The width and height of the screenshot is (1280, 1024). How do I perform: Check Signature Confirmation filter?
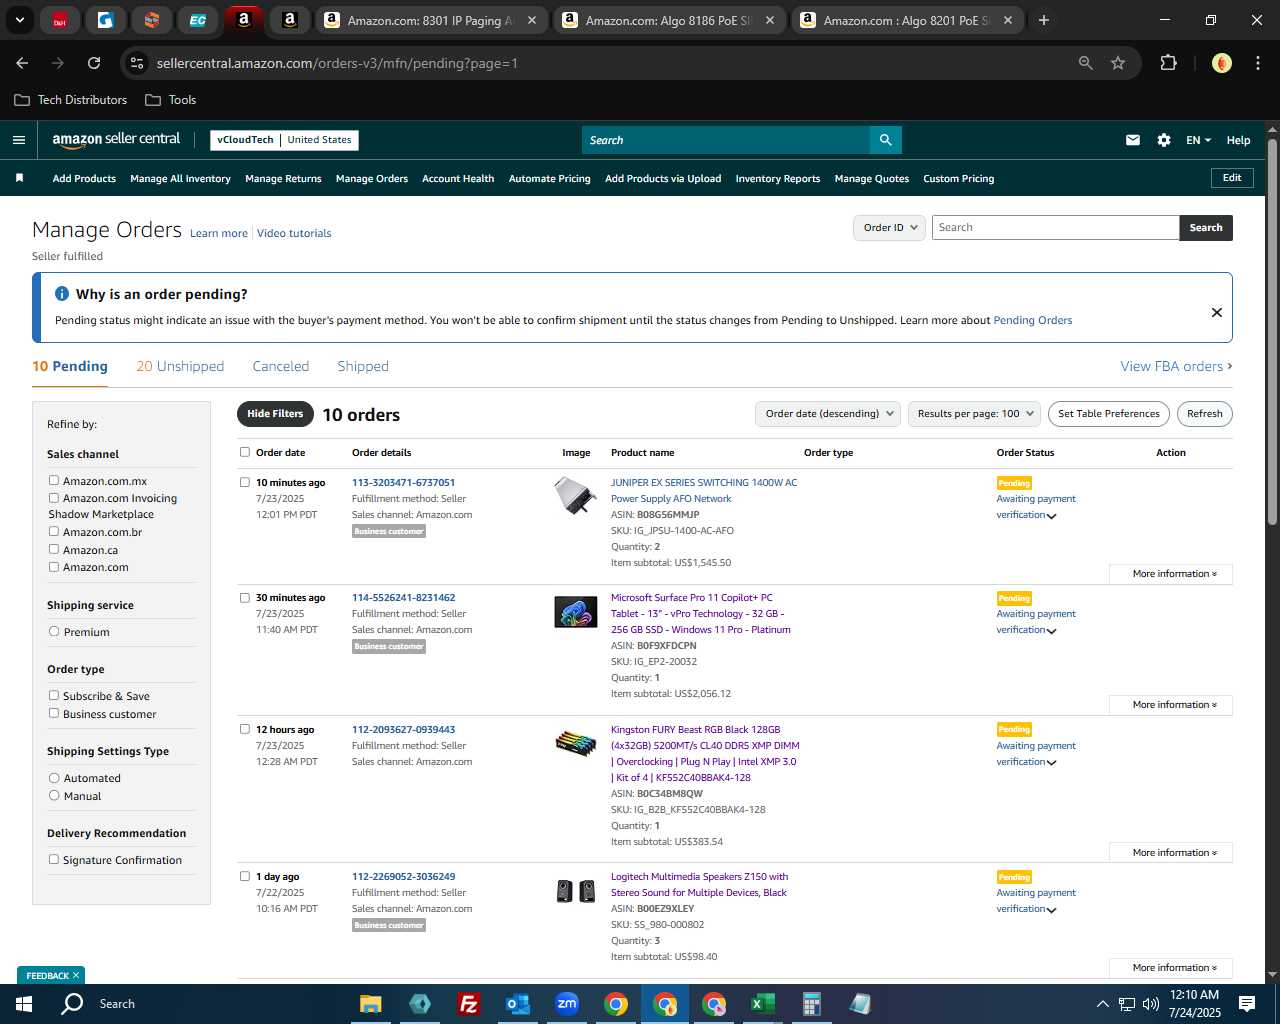pos(54,860)
